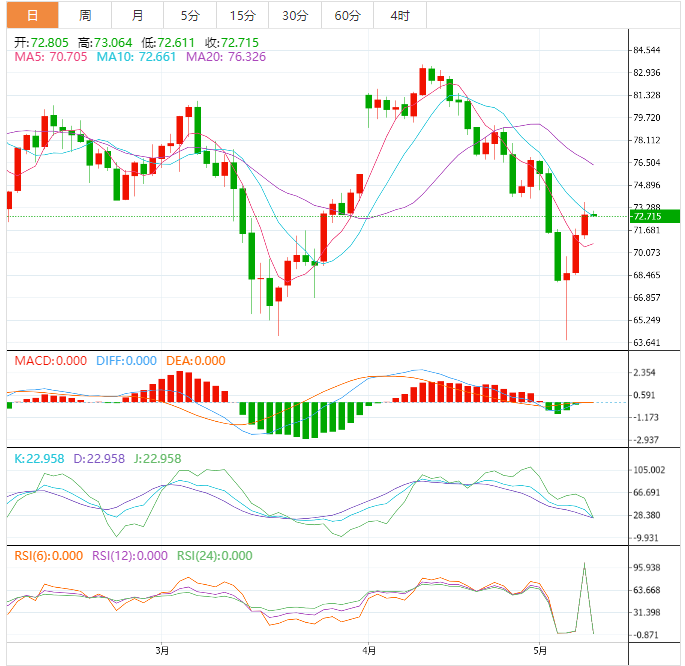685x666 pixels.
Task: Click the 95.938 RSI axis value
Action: tap(647, 567)
